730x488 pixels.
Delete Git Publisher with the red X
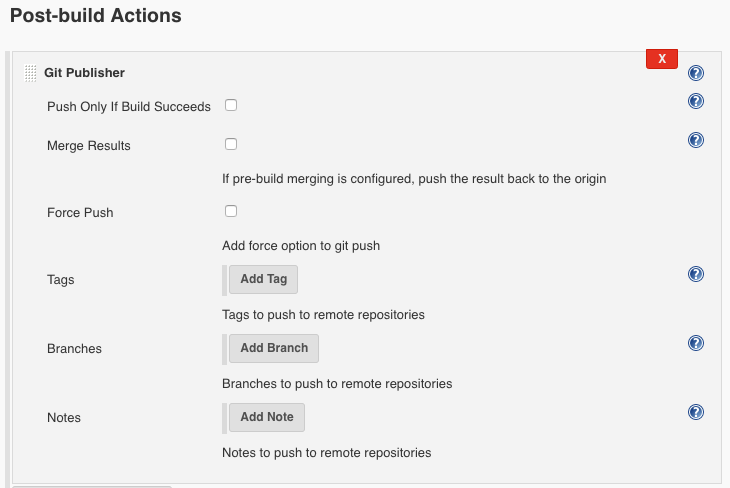click(x=662, y=59)
